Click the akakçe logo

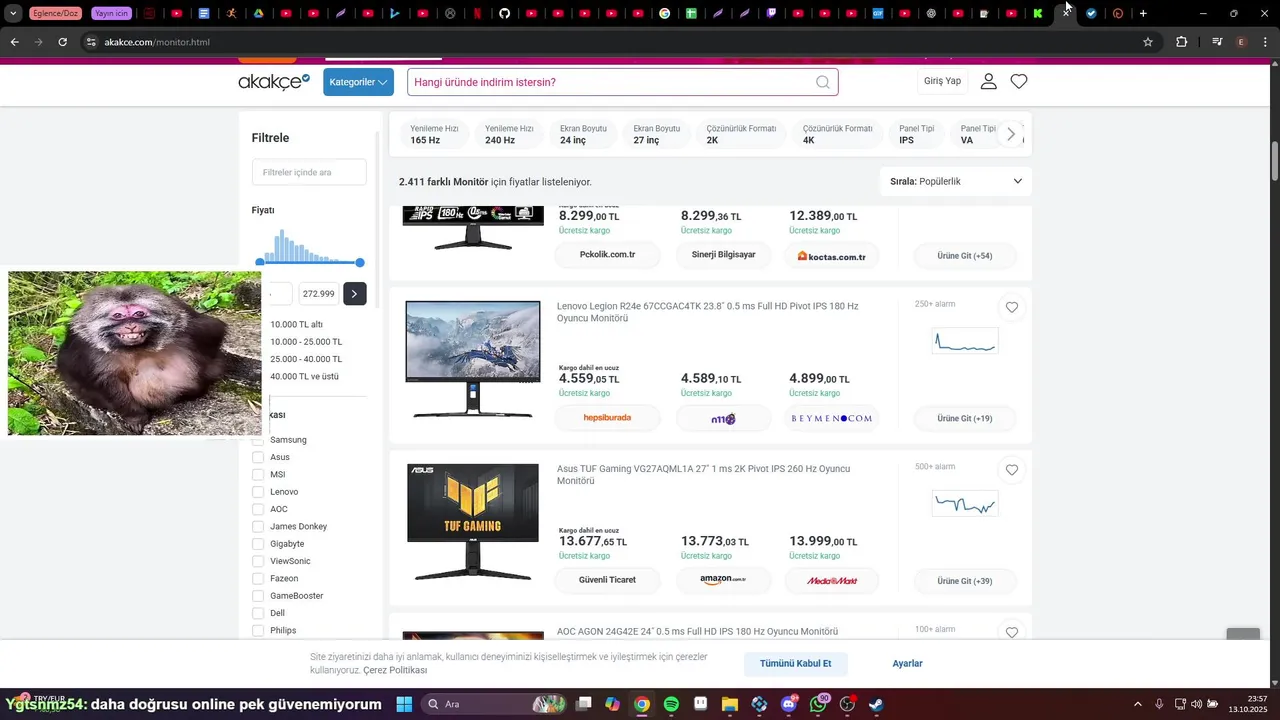coord(274,82)
